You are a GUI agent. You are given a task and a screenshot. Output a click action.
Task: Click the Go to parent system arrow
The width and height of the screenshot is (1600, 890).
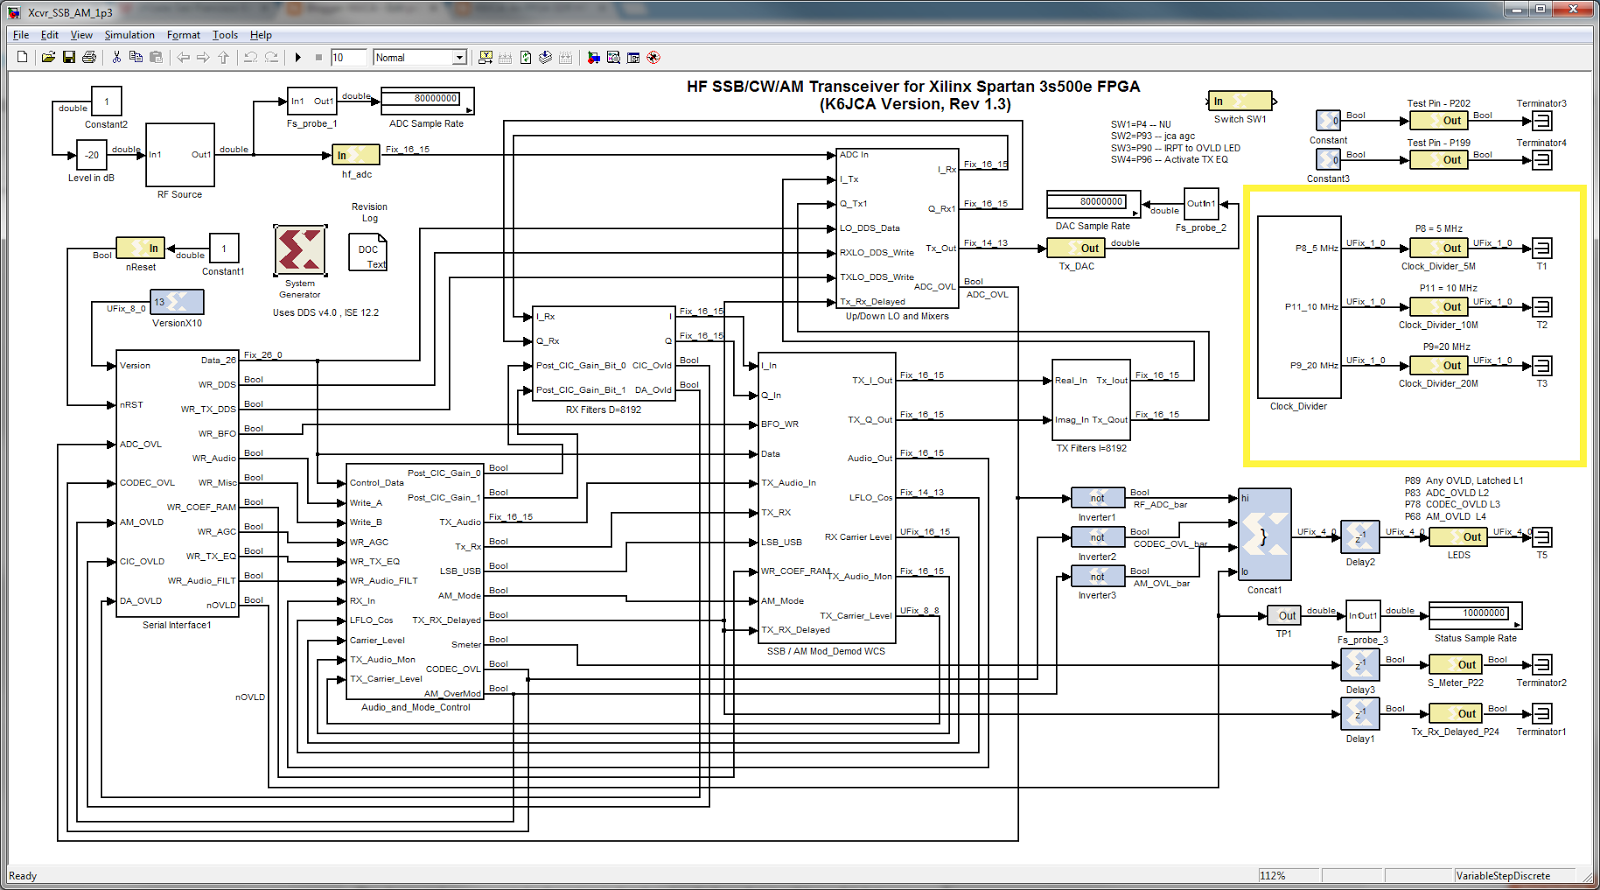point(223,57)
